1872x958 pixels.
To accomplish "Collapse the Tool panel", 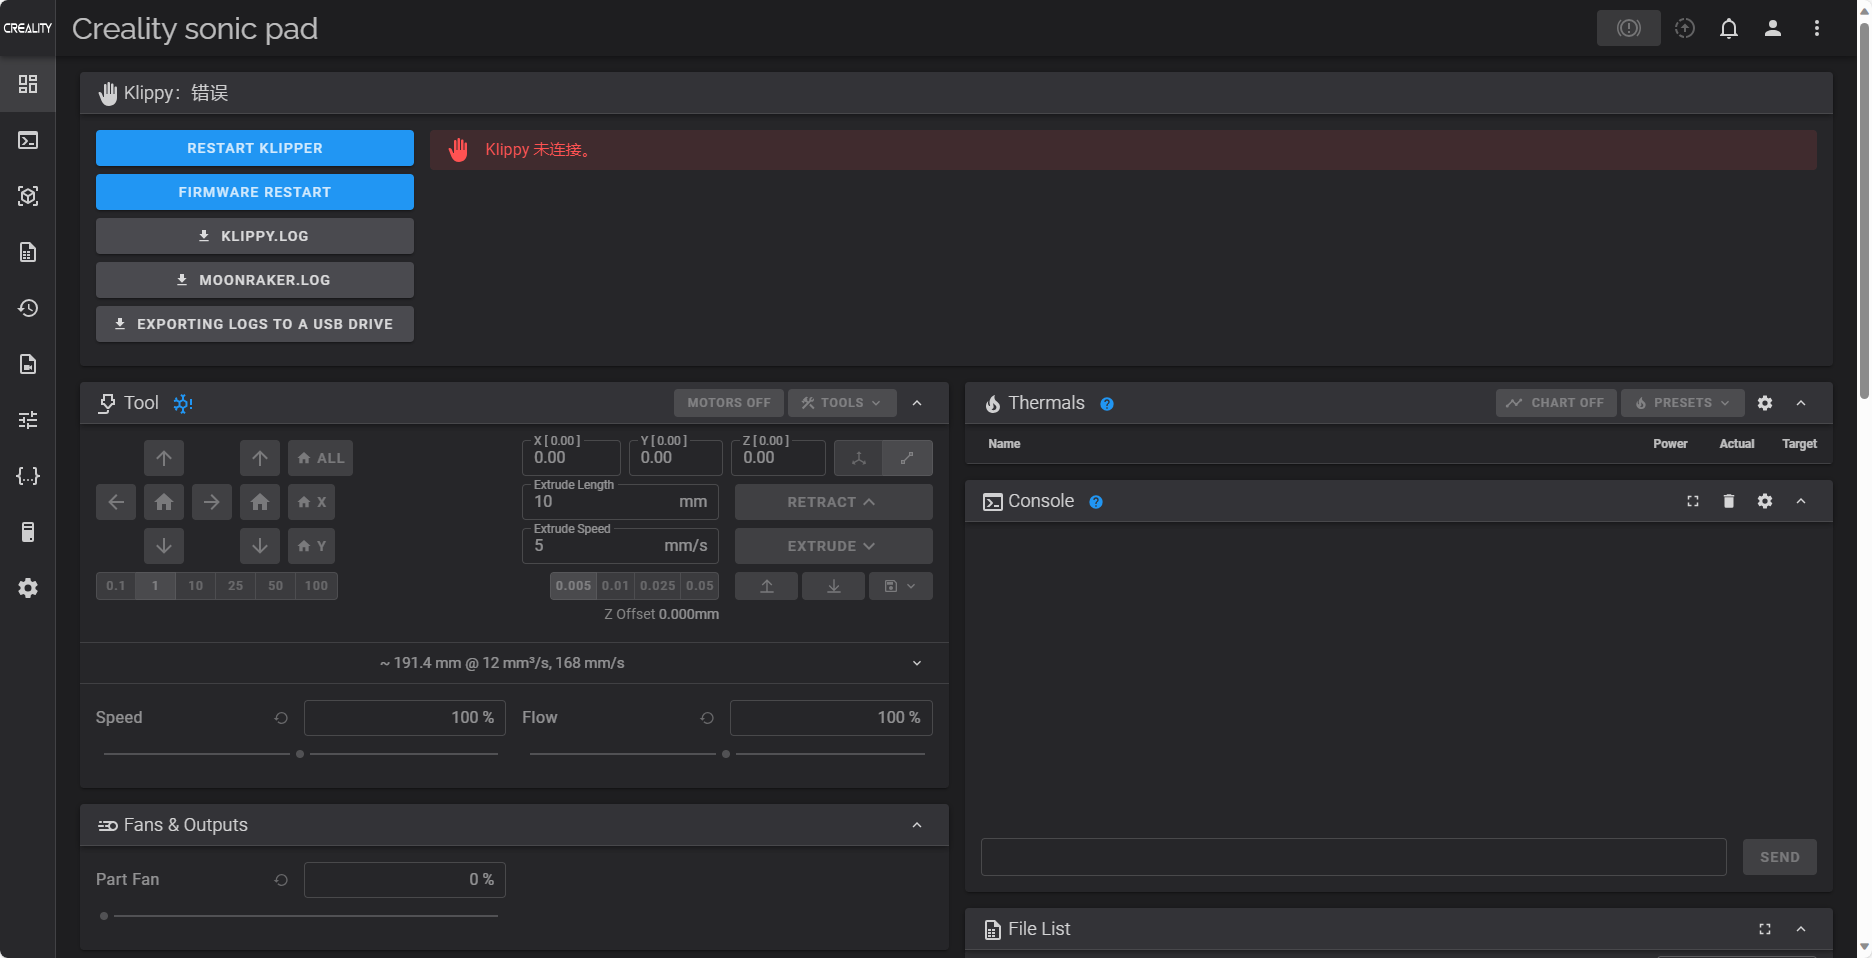I will tap(917, 403).
